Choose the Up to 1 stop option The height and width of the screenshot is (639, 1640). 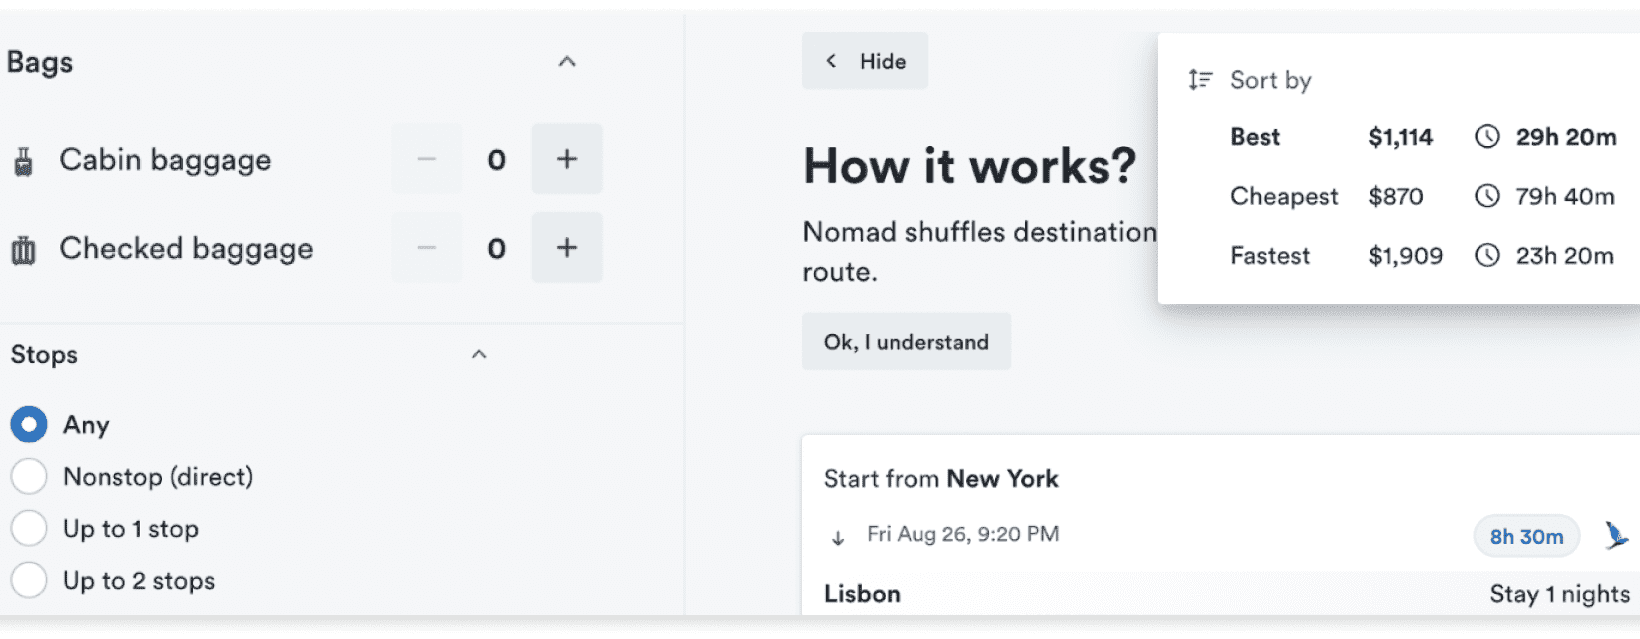point(29,529)
